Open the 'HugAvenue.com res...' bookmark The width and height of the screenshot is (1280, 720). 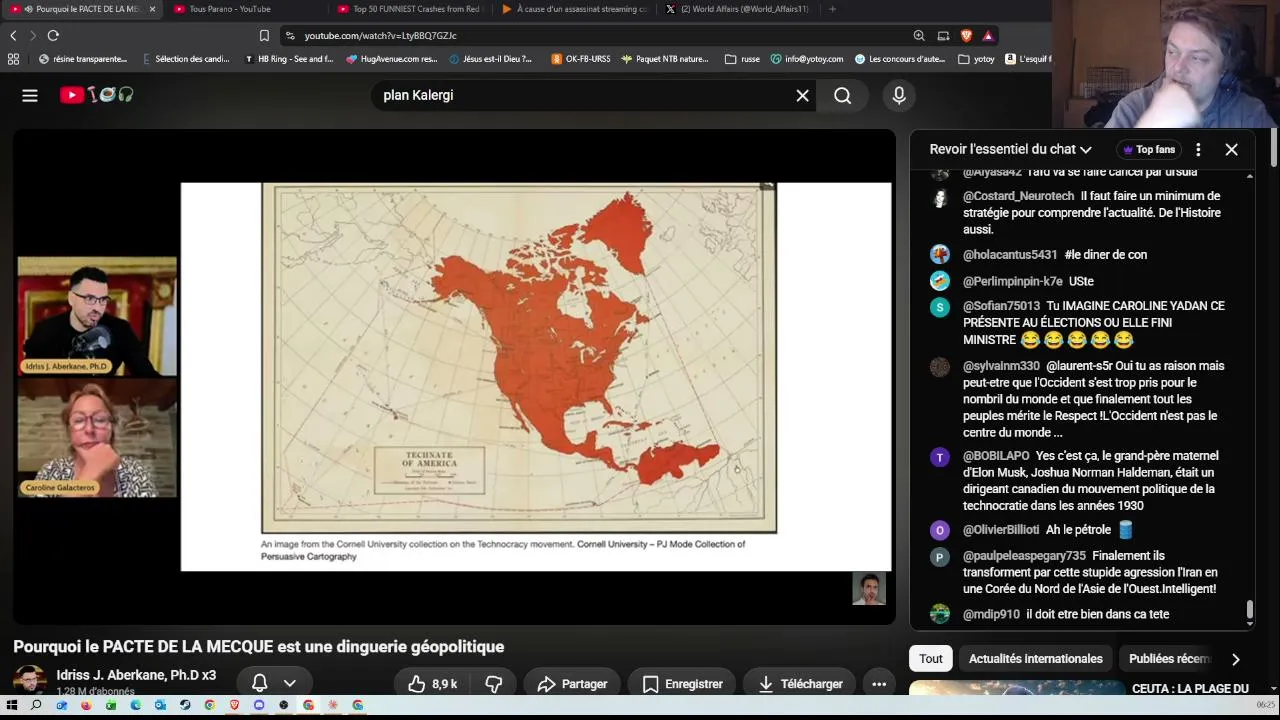392,59
